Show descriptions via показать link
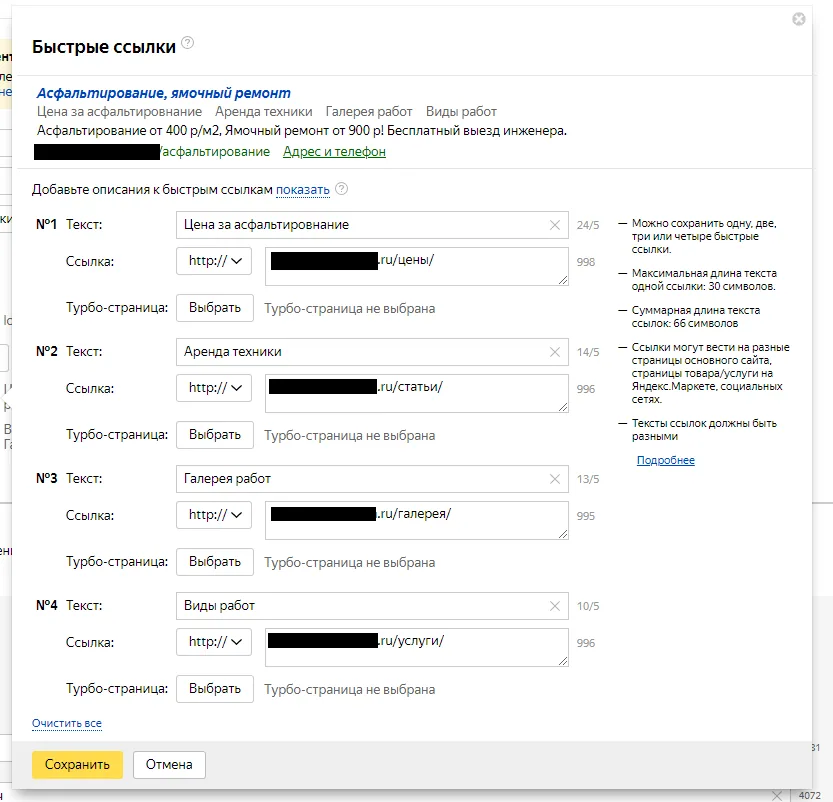 303,190
